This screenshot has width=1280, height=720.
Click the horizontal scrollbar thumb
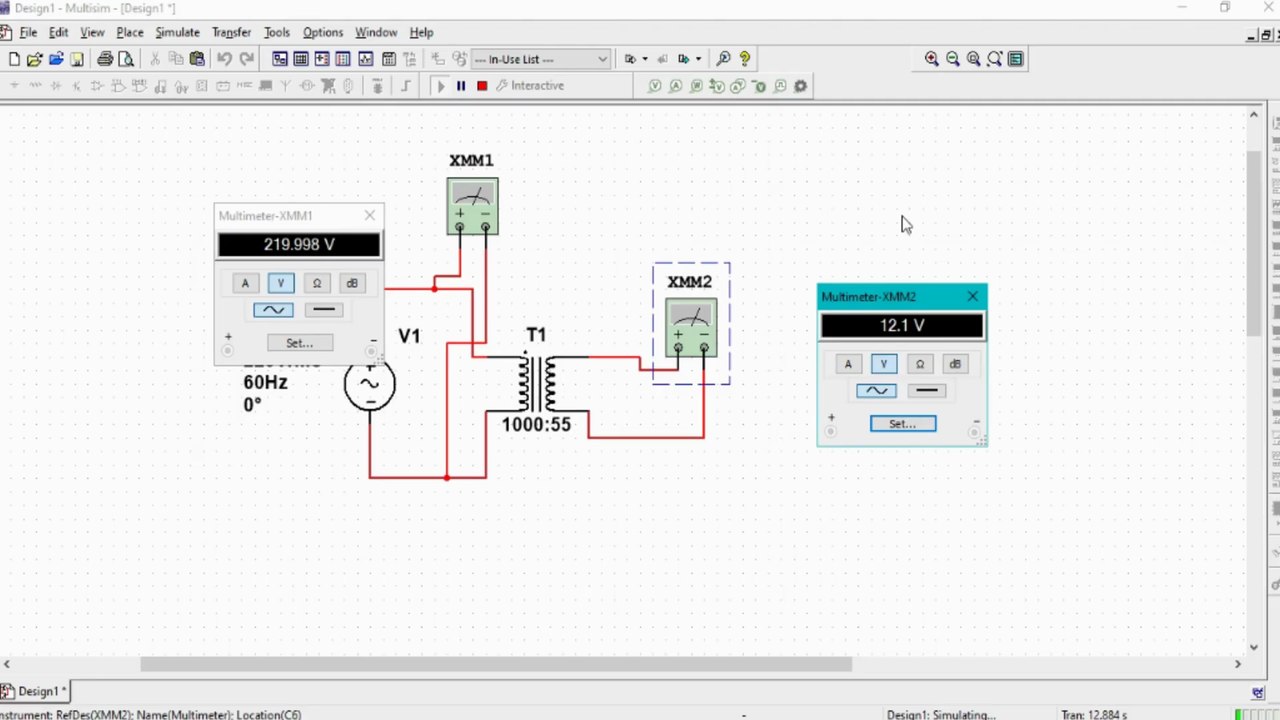pos(496,664)
